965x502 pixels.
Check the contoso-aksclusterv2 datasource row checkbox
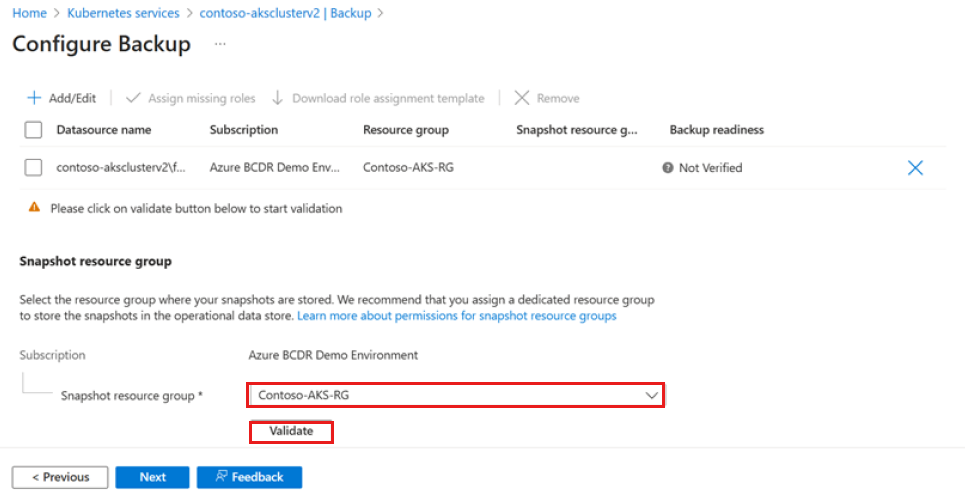pyautogui.click(x=33, y=168)
